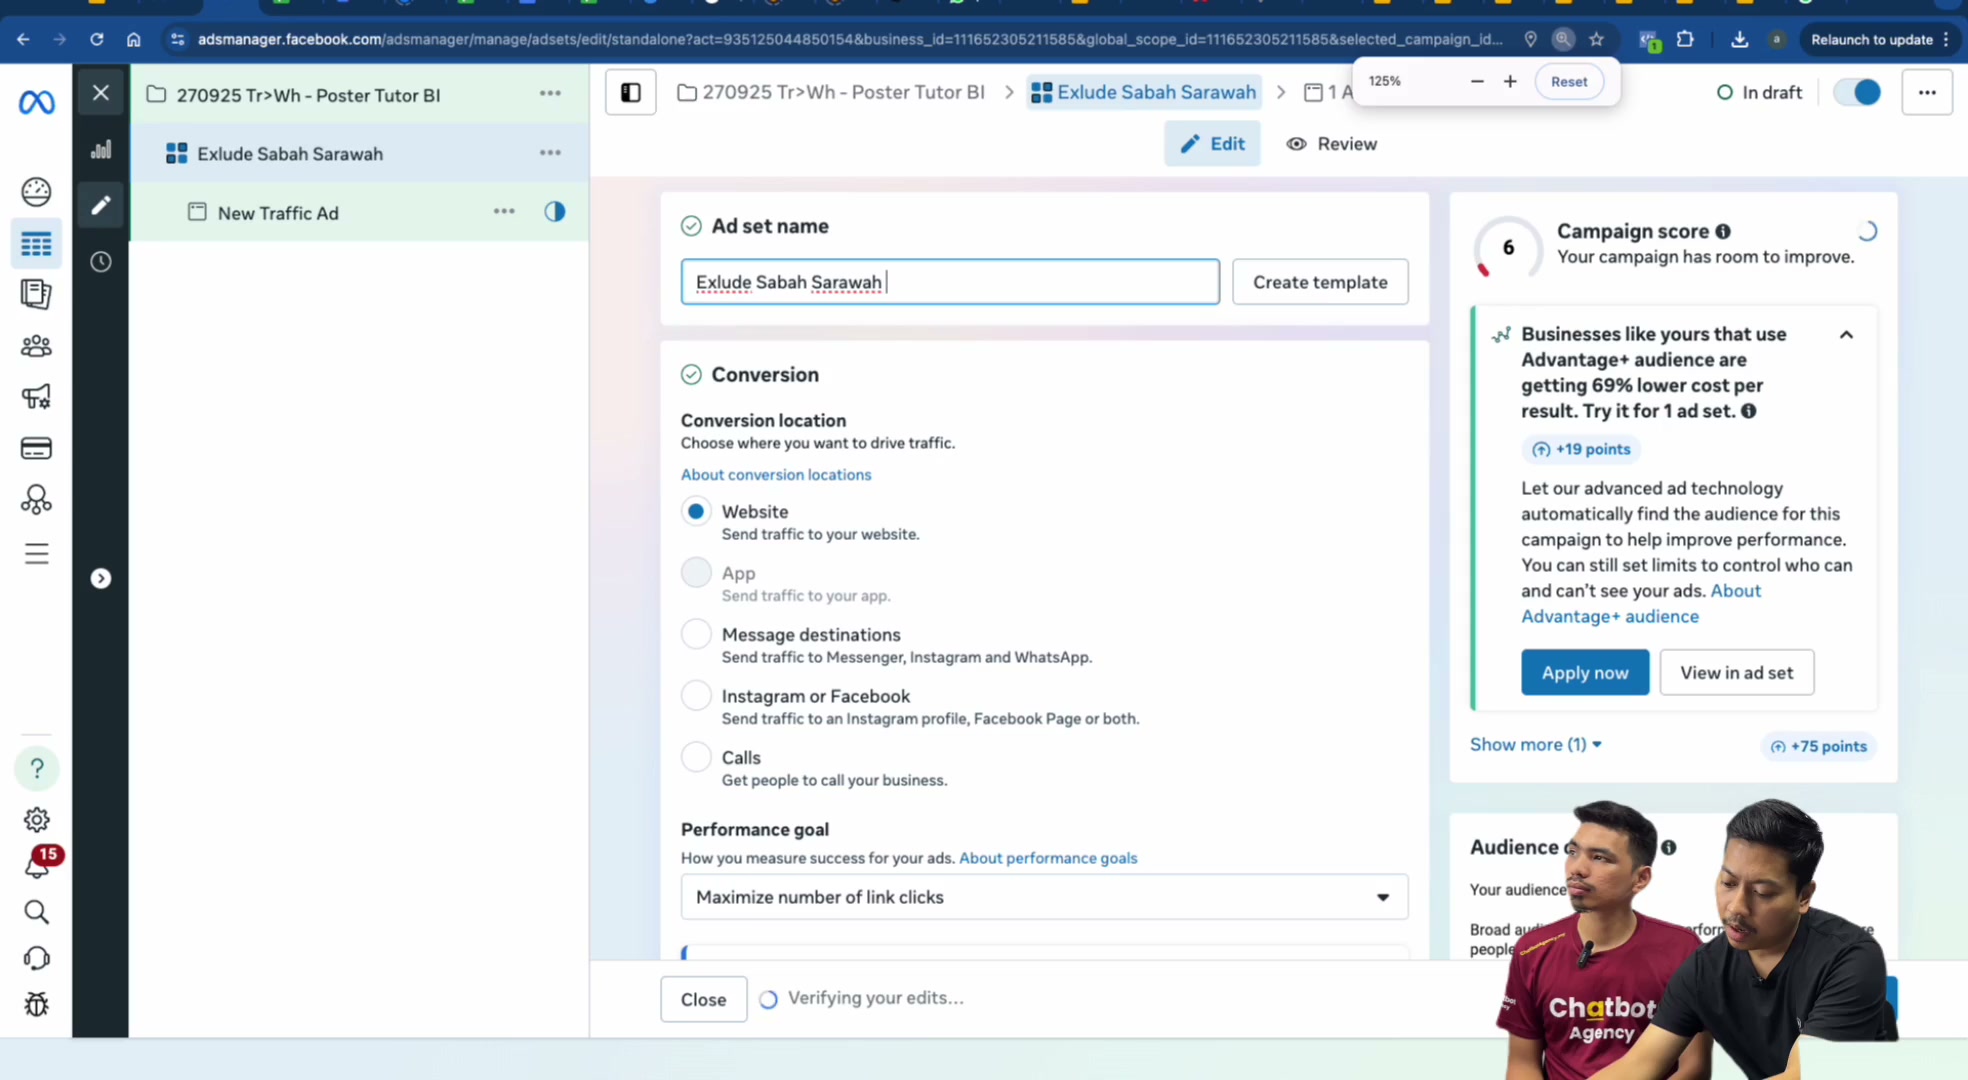This screenshot has height=1080, width=1968.
Task: Select New Traffic Ad in tree
Action: pos(278,213)
